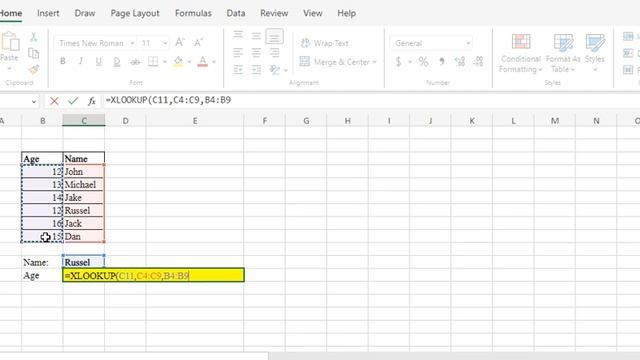Decrease font size with smaller A
This screenshot has width=640, height=360.
(x=198, y=42)
